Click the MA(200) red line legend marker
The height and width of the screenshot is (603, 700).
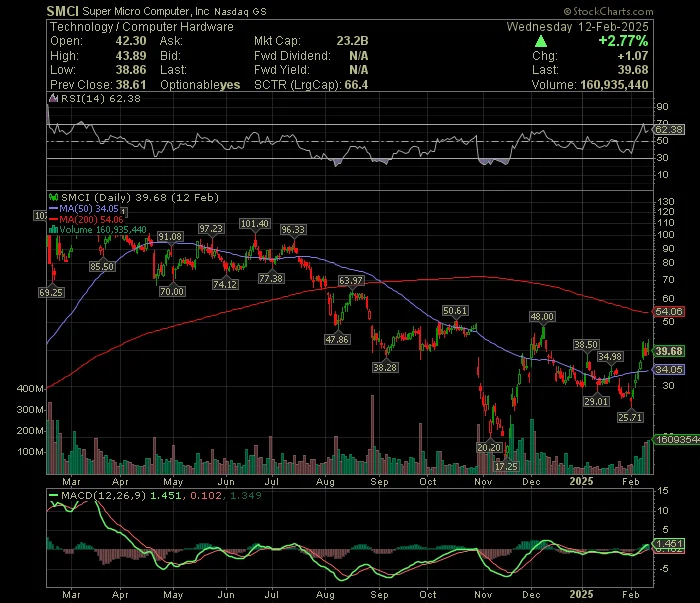click(x=54, y=219)
